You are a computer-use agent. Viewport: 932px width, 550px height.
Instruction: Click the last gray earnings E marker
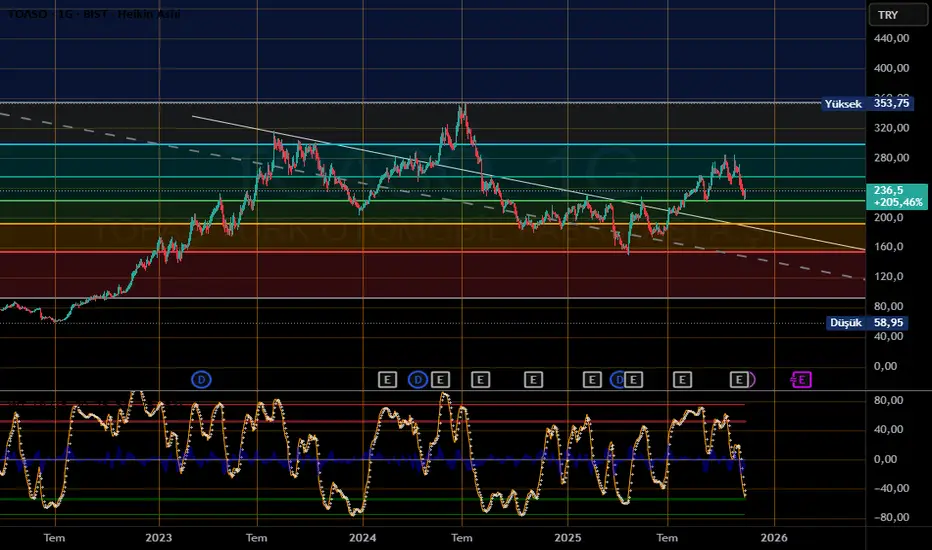(x=740, y=379)
